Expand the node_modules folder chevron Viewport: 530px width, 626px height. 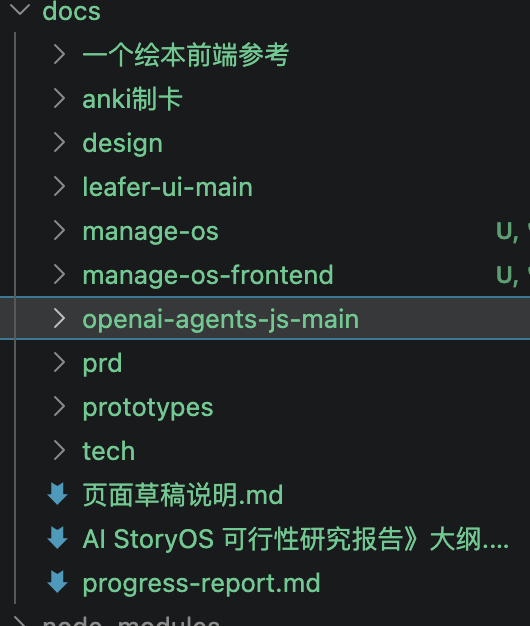pyautogui.click(x=20, y=621)
